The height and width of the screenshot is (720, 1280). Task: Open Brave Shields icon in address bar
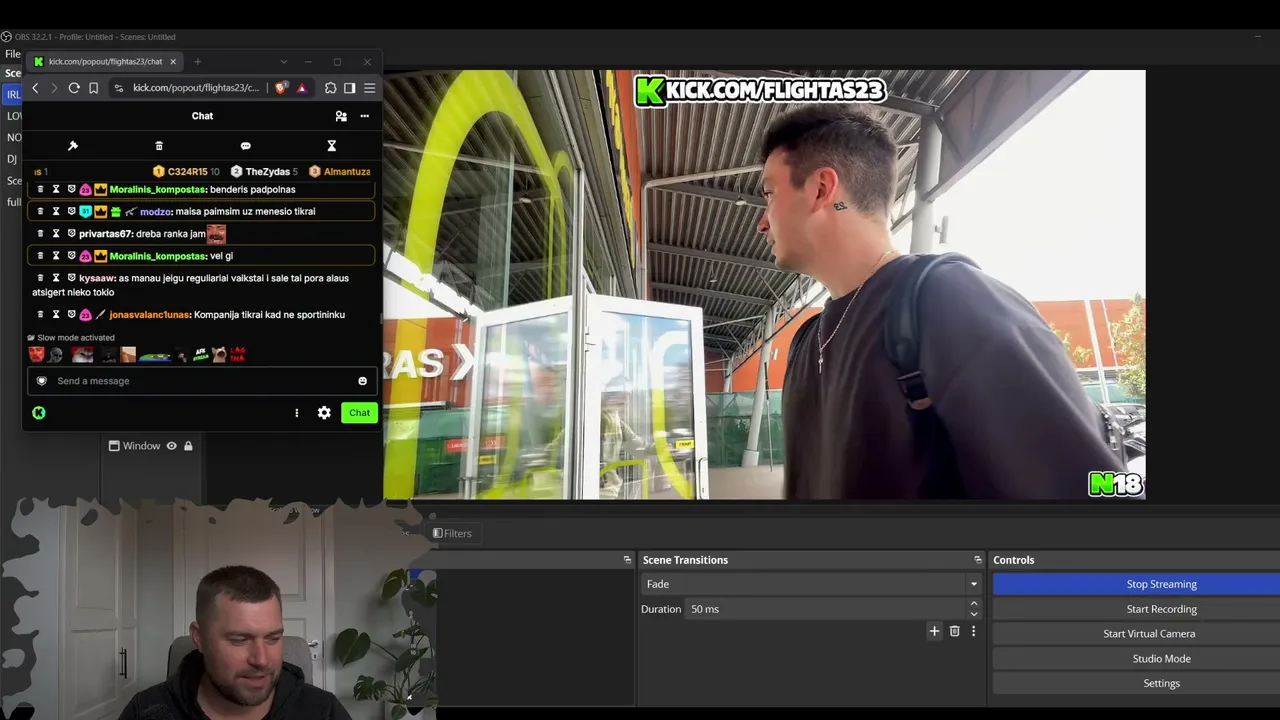tap(280, 88)
